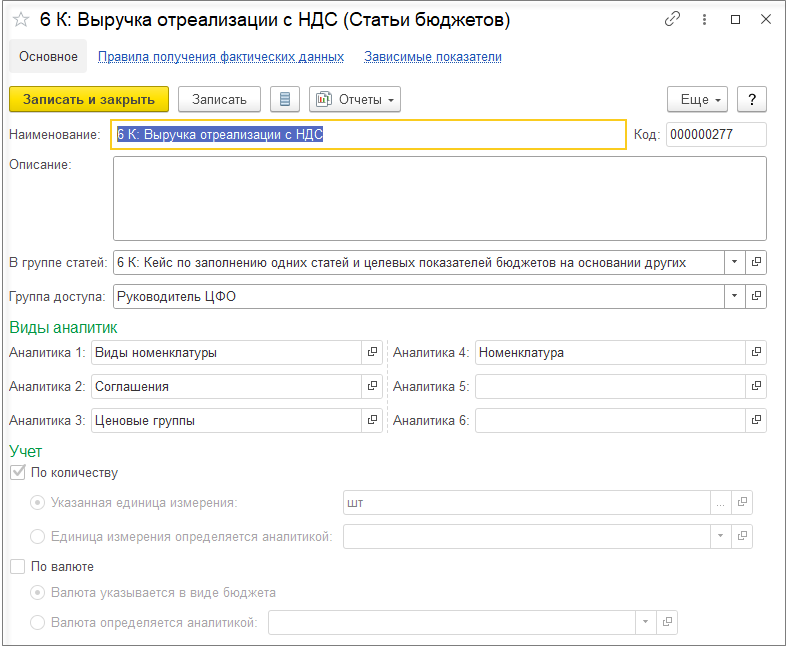Open the Аналитика 1 Виды номенклатуры reference
The width and height of the screenshot is (786, 646).
[x=372, y=352]
